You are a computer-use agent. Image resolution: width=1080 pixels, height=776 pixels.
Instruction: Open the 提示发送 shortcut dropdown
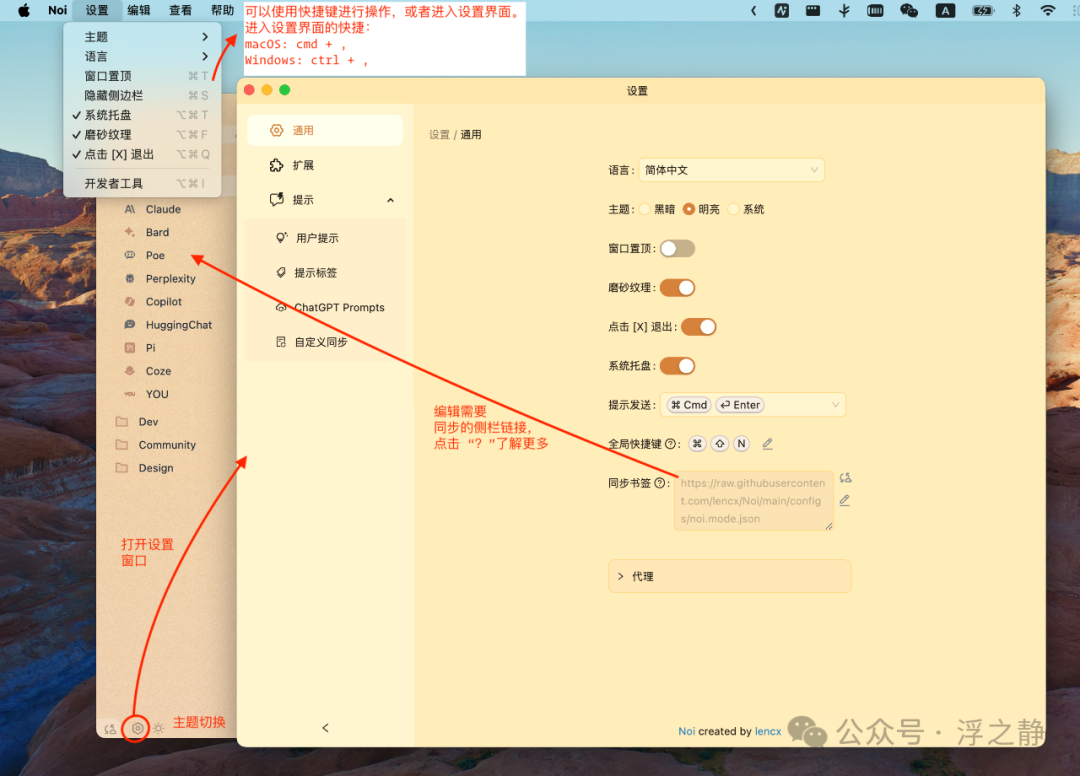tap(753, 405)
